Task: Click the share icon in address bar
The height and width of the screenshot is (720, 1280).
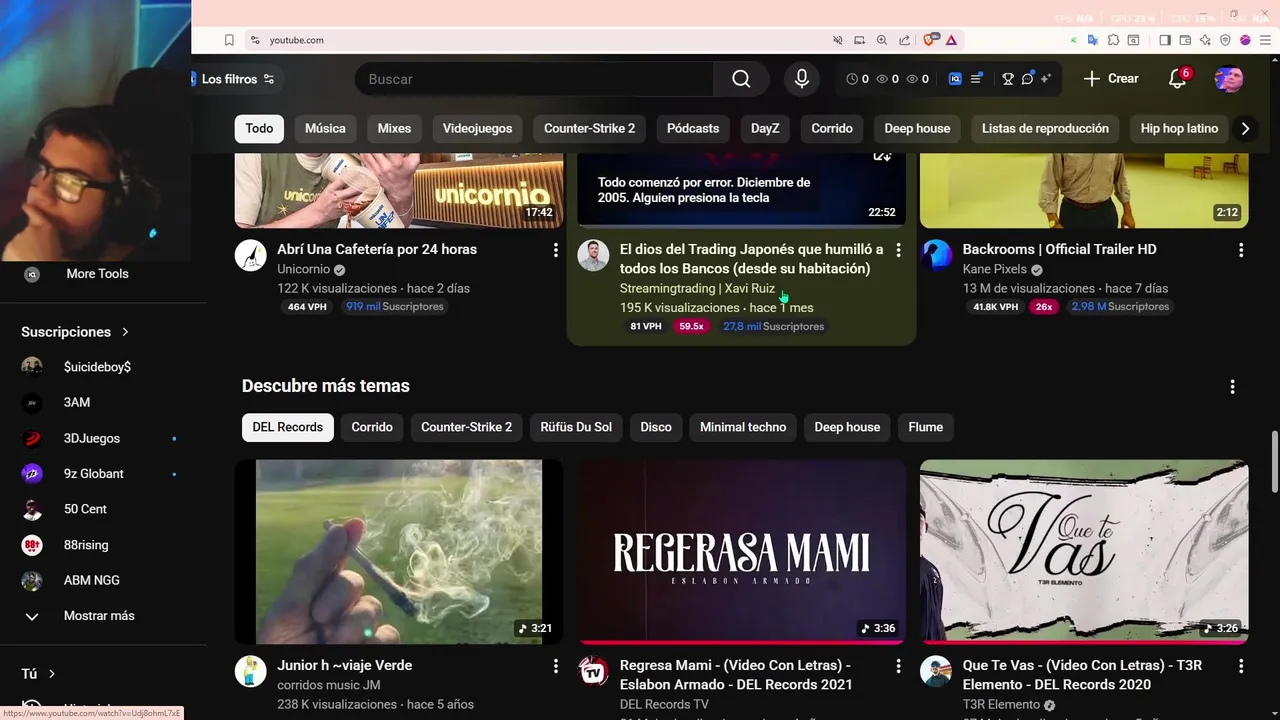Action: tap(904, 40)
